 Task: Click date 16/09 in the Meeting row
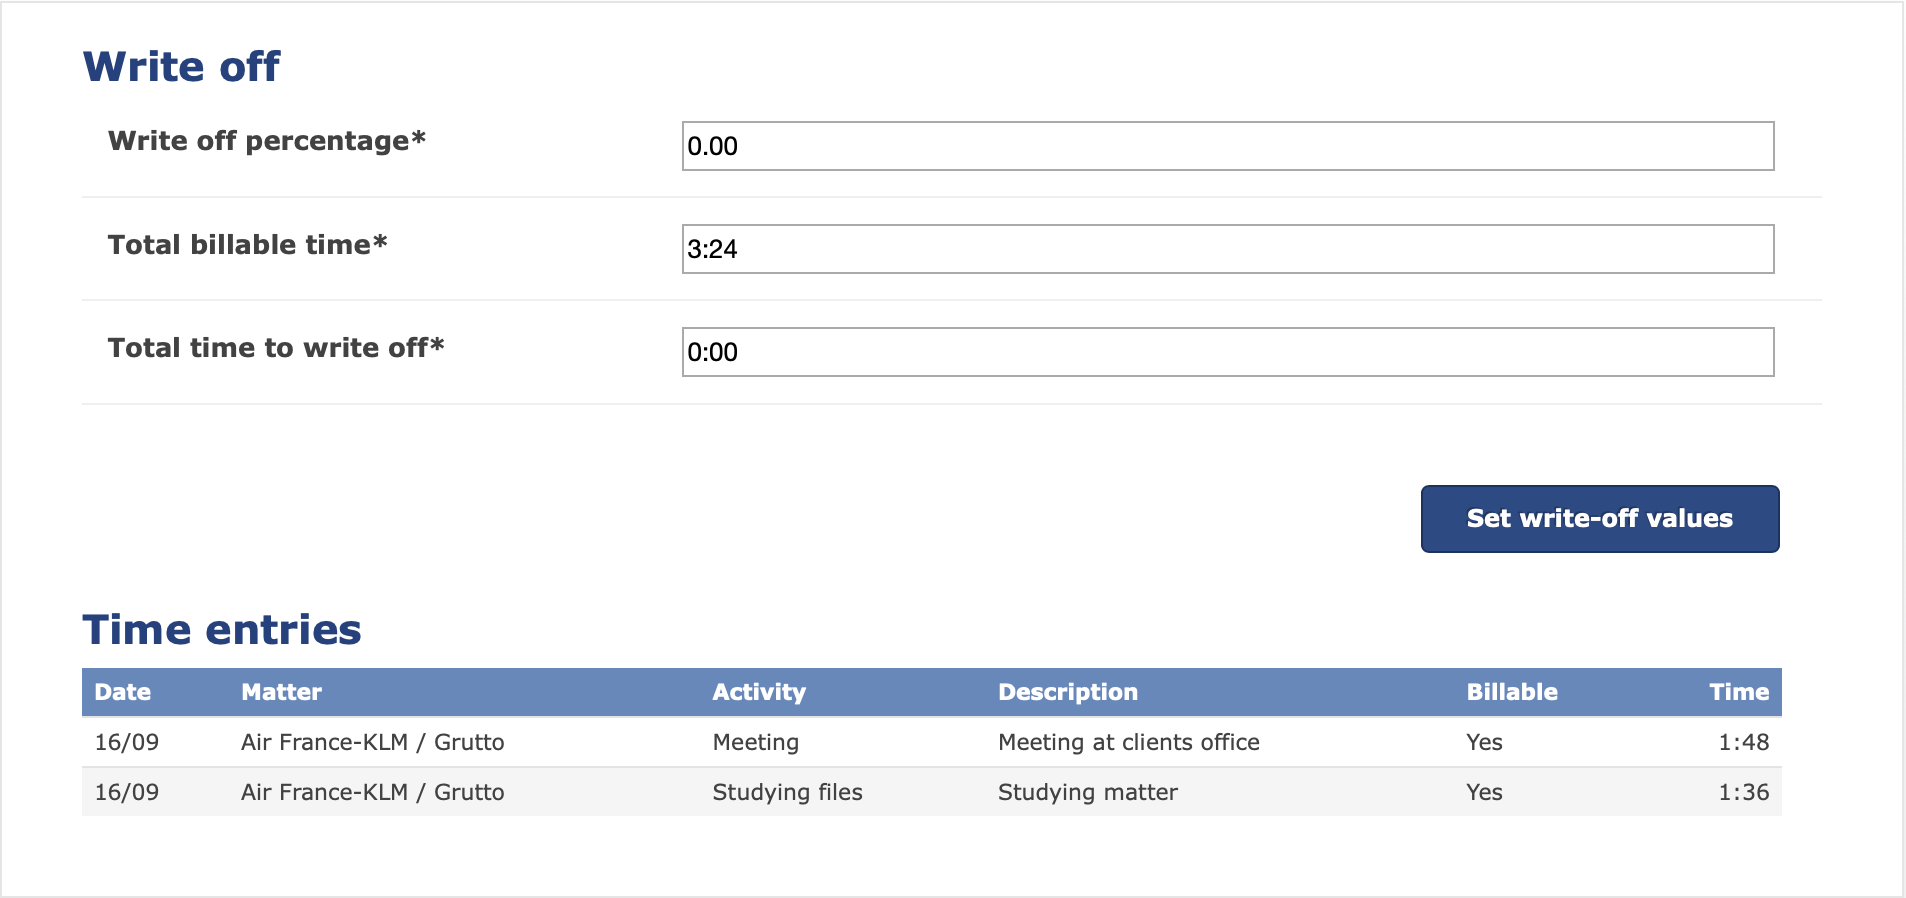127,742
